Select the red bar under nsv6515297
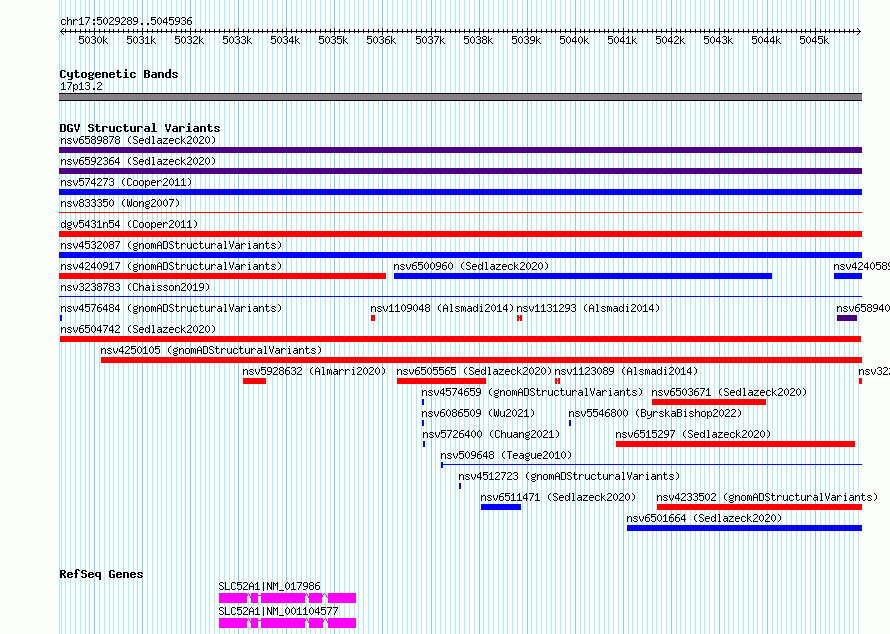The width and height of the screenshot is (890, 634). tap(736, 444)
